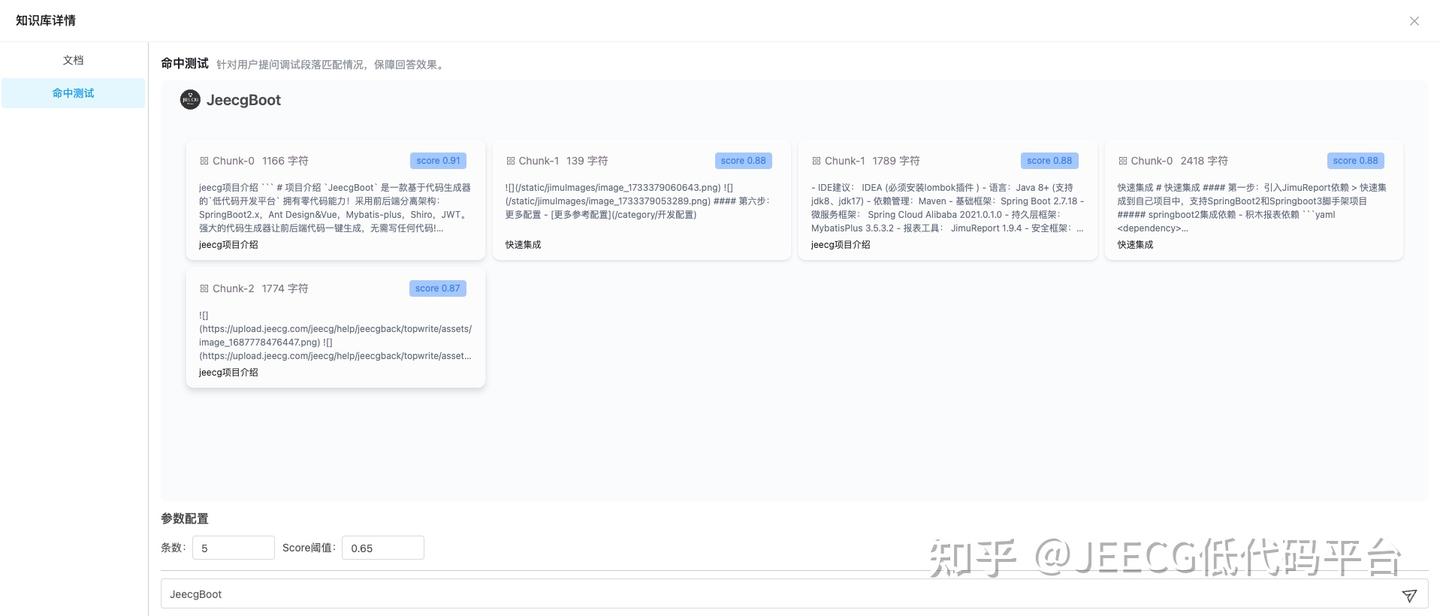Click 快速集成 label on 139 字符 card
1440x616 pixels.
(x=523, y=245)
